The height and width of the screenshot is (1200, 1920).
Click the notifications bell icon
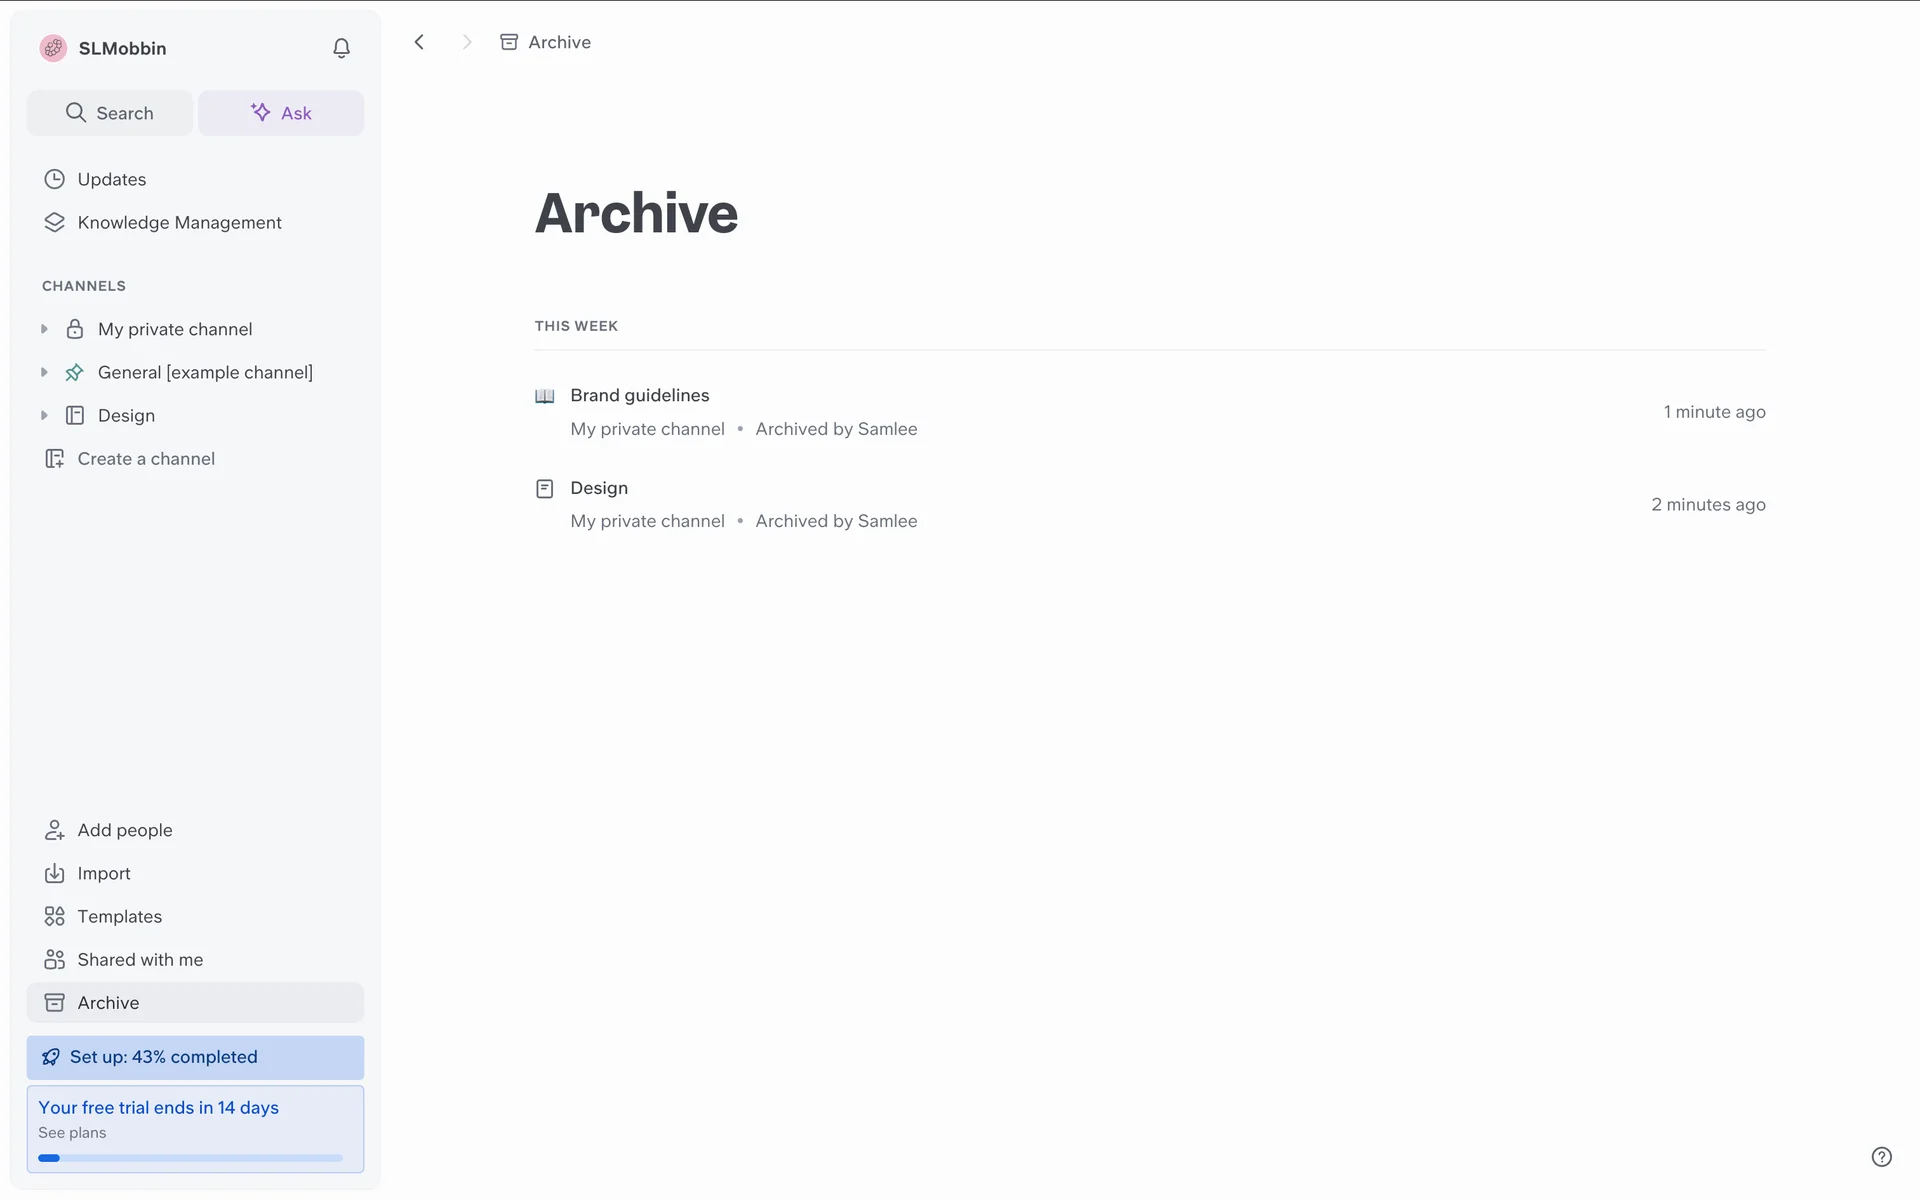coord(341,48)
